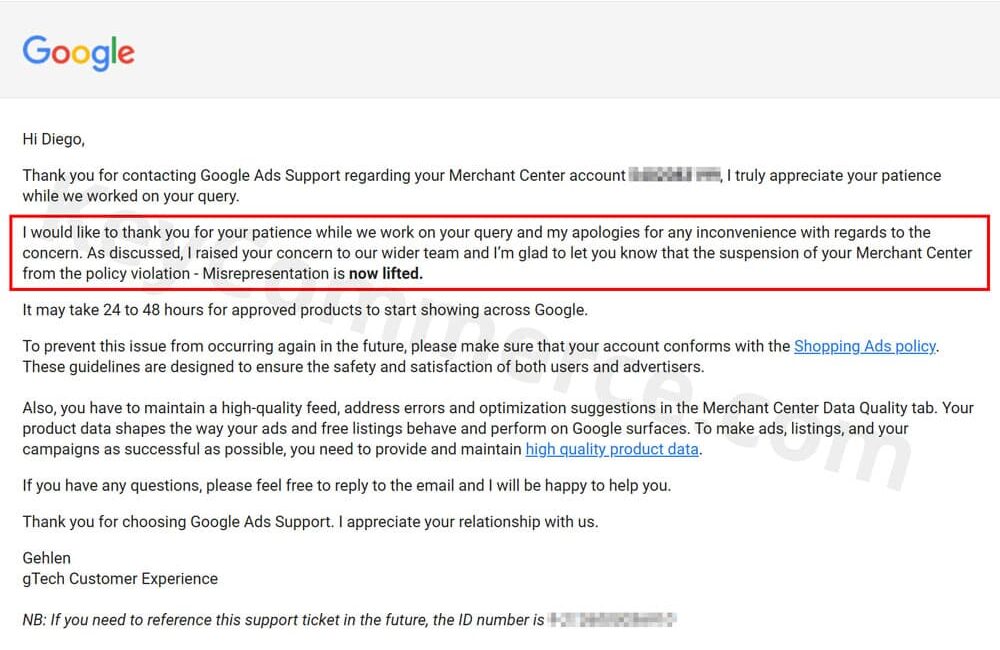Image resolution: width=1000 pixels, height=650 pixels.
Task: Open the high quality product data link
Action: 612,449
